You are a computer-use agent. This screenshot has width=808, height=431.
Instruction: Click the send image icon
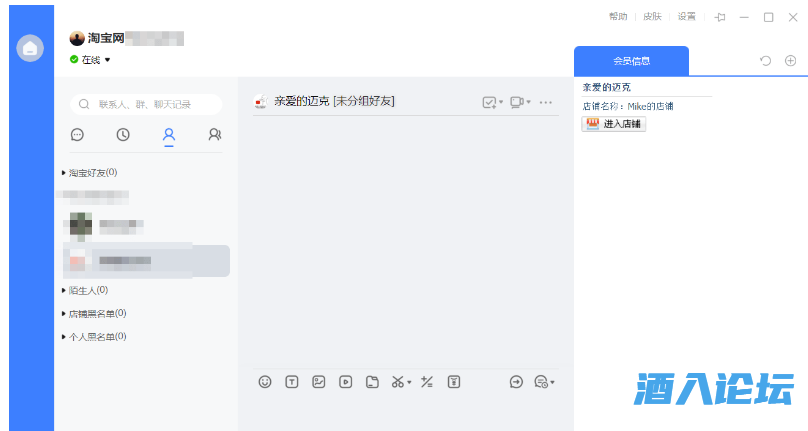pyautogui.click(x=319, y=381)
